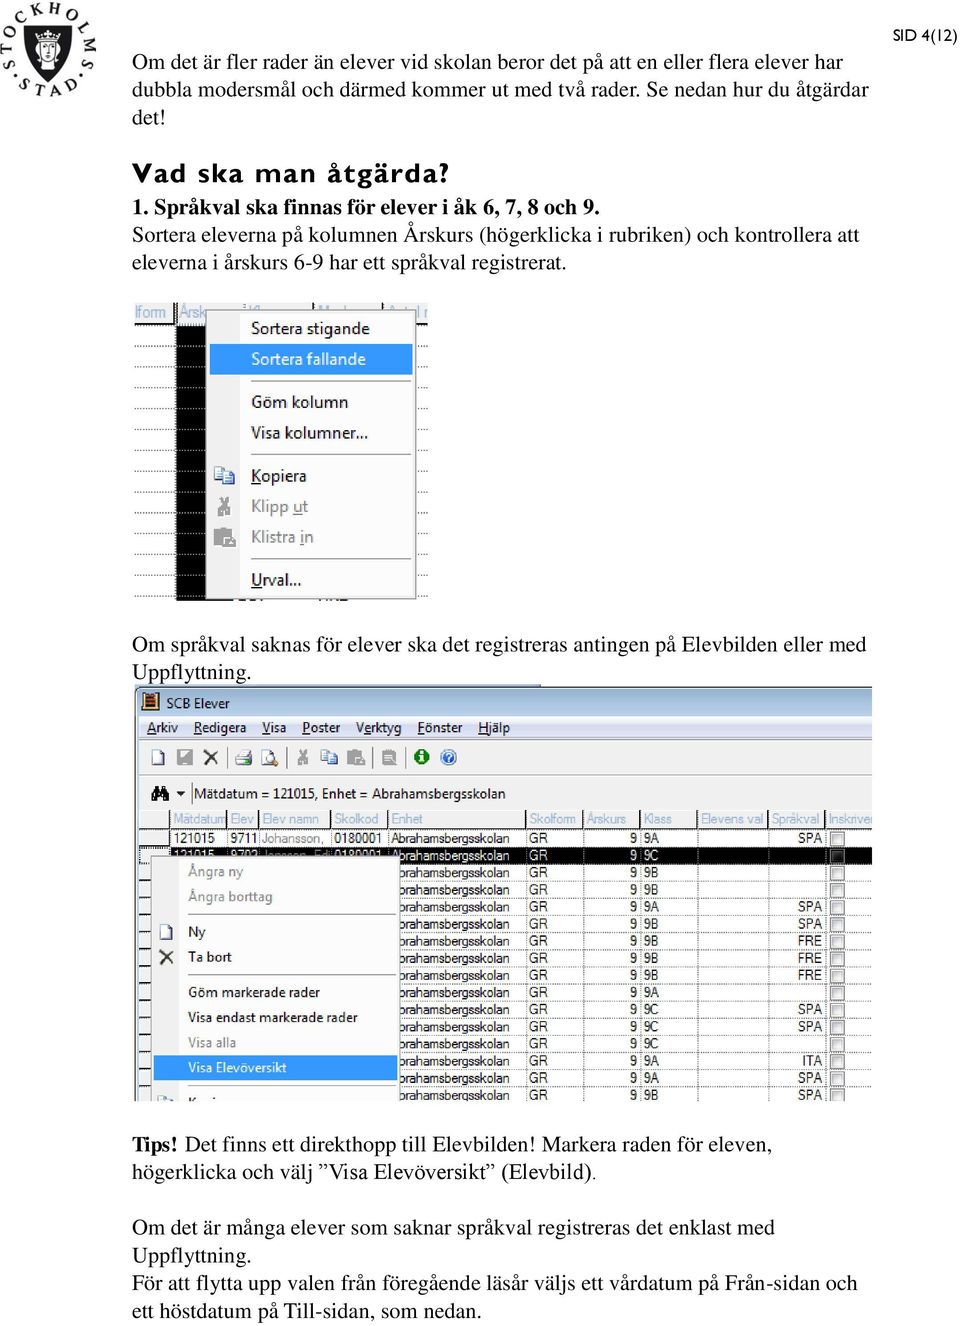
Task: Click the binoculars search icon
Action: pos(160,793)
